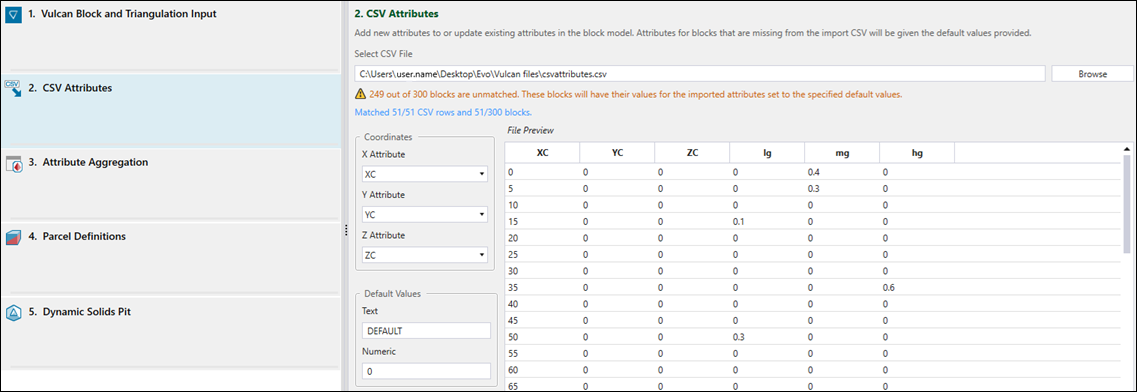Screen dimensions: 1137x392
Task: Click the Vulcan Block and Triangulation Input icon
Action: (14, 14)
